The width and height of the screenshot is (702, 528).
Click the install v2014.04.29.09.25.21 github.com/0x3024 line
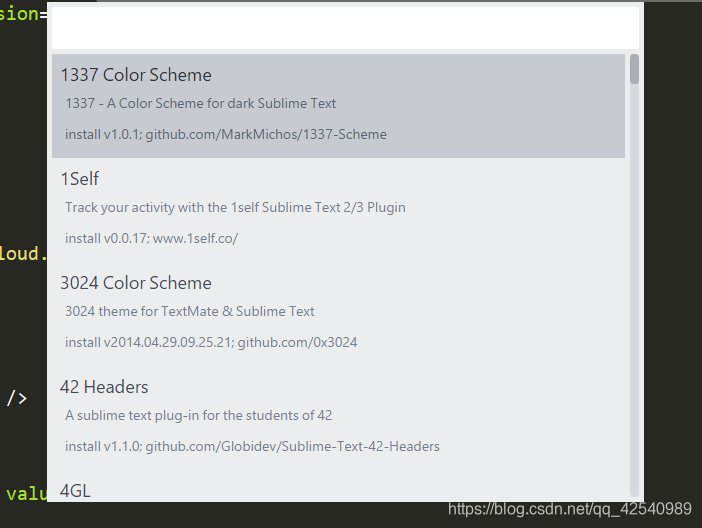[x=211, y=342]
